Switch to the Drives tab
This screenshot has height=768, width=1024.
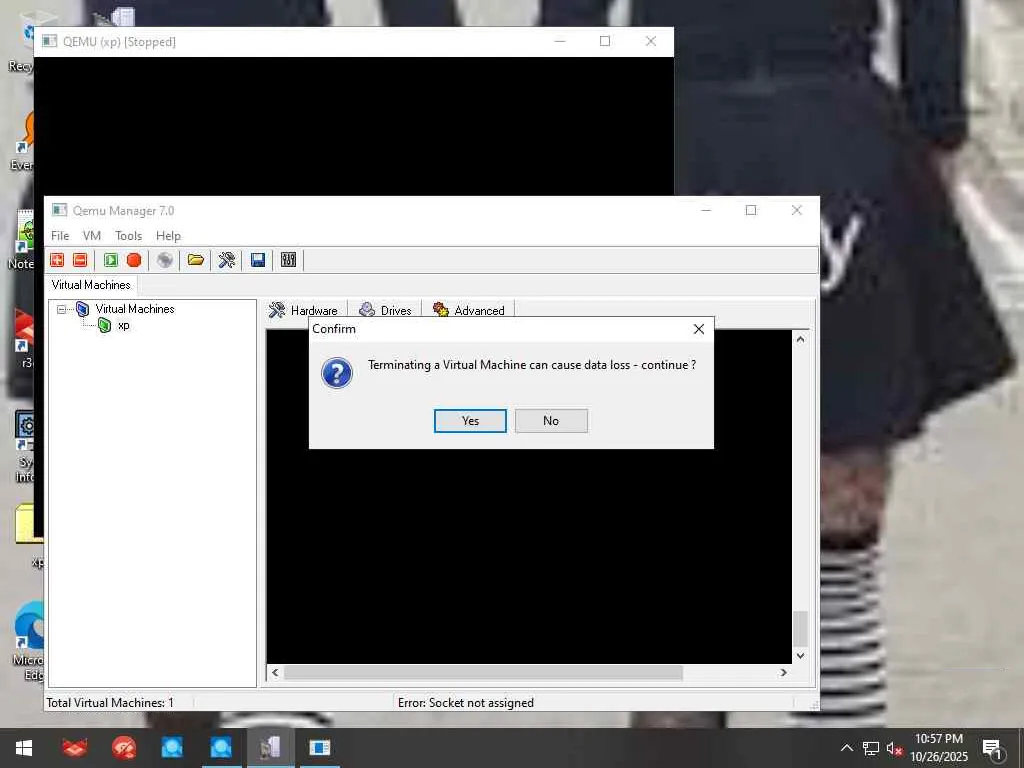(x=386, y=310)
